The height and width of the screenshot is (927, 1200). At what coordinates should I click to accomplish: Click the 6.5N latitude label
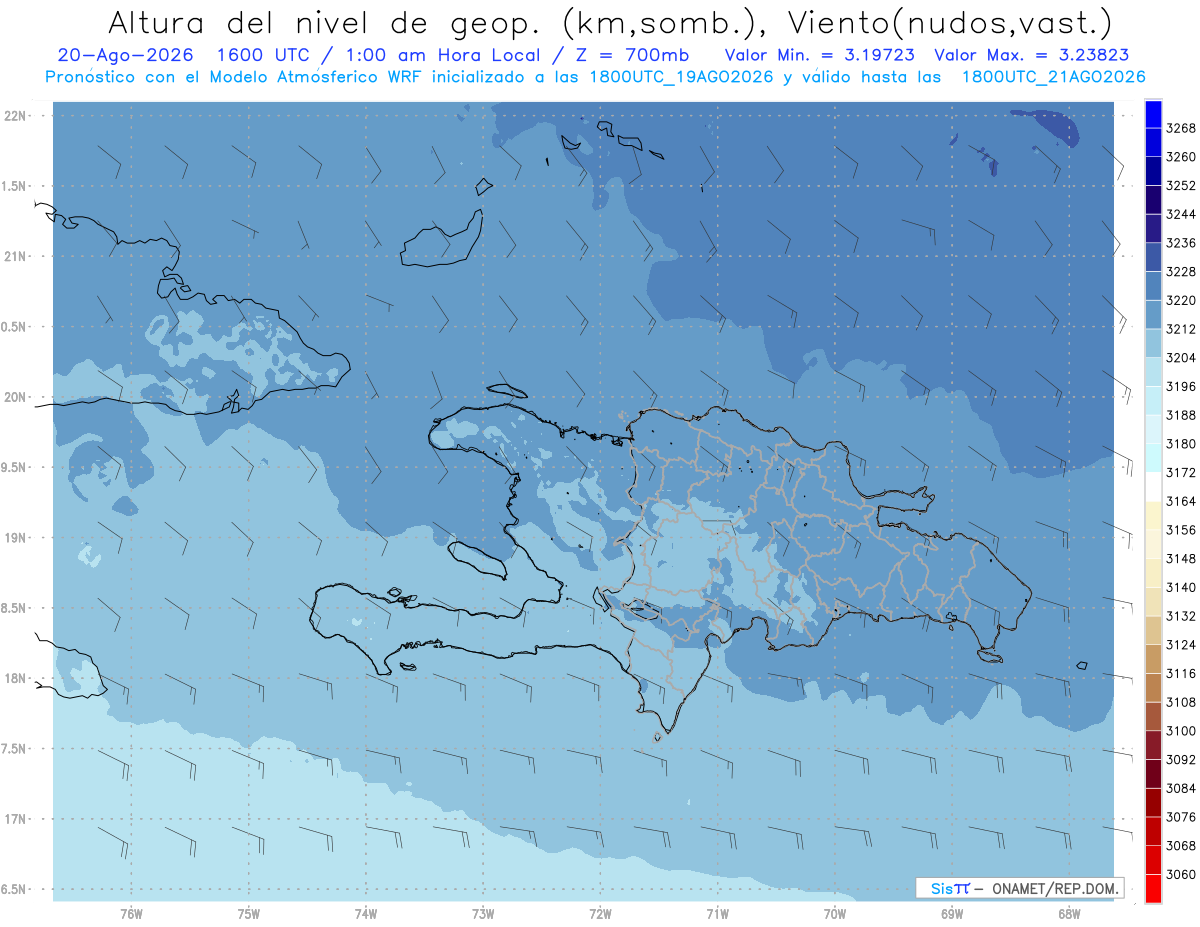click(x=14, y=889)
